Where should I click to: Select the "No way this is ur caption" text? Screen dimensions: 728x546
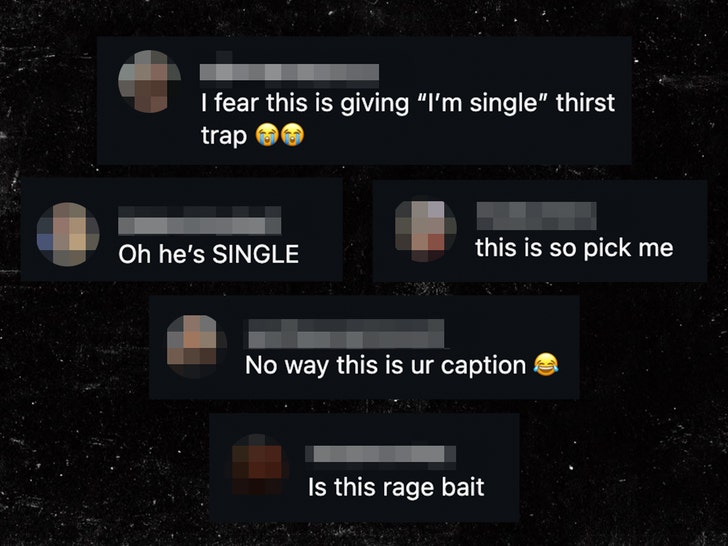(x=385, y=365)
